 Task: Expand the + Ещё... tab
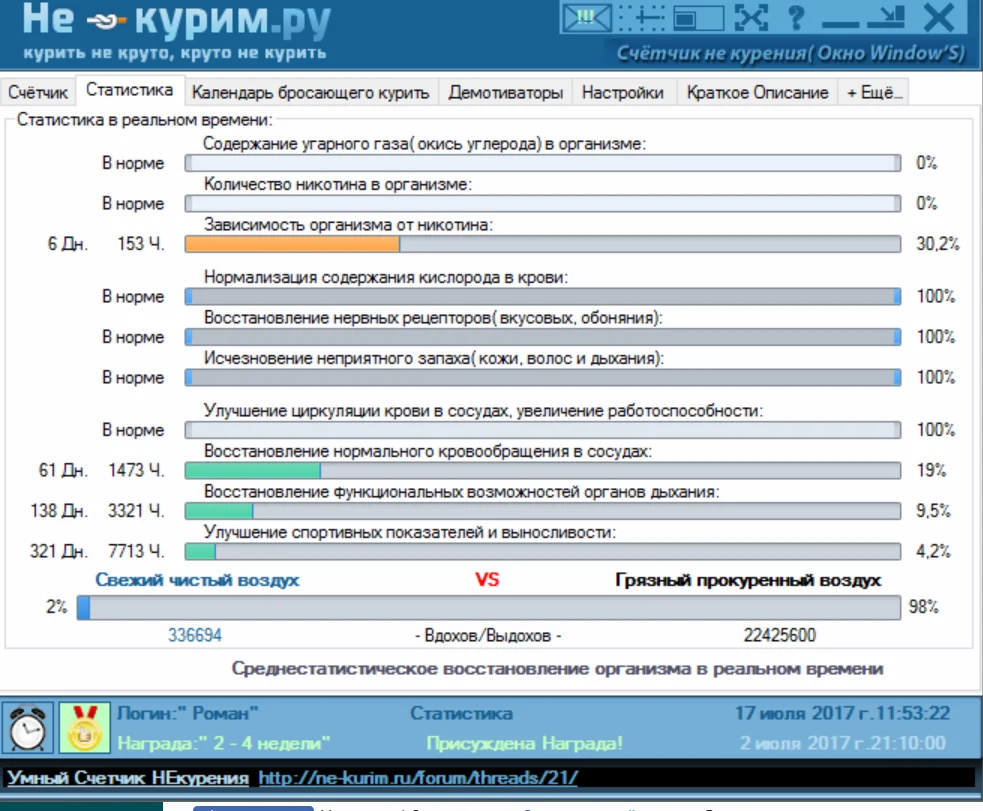pos(873,92)
